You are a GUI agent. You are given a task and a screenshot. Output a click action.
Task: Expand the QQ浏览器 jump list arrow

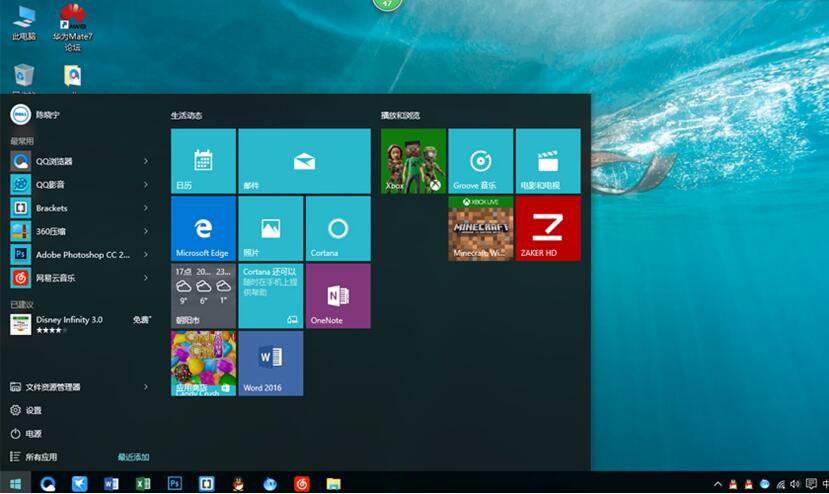click(146, 161)
